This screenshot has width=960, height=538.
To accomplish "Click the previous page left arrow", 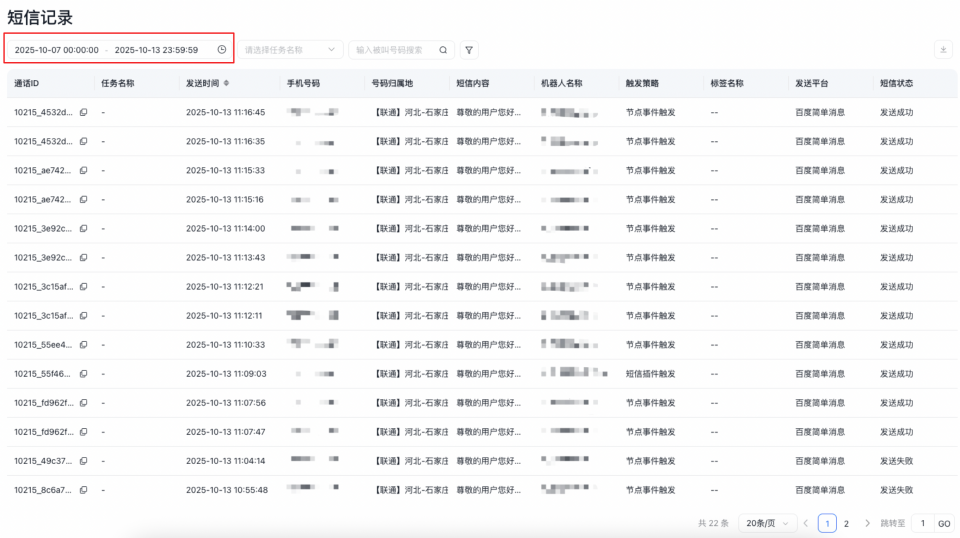I will tap(806, 523).
